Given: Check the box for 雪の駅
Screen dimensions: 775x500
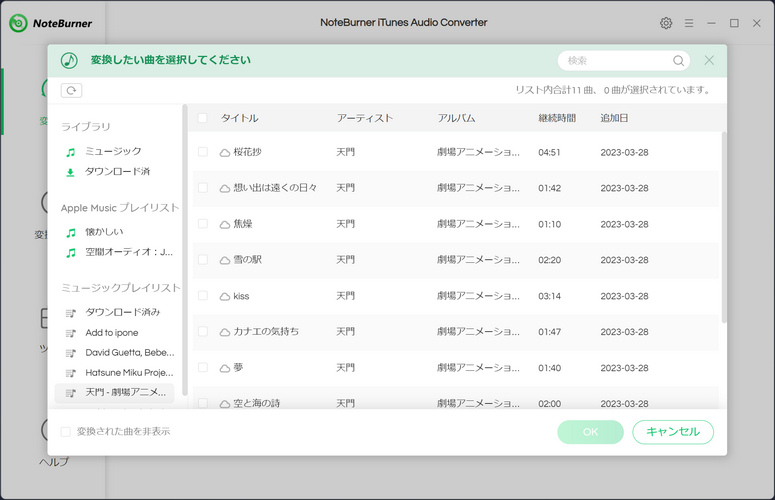Looking at the screenshot, I should click(x=203, y=259).
